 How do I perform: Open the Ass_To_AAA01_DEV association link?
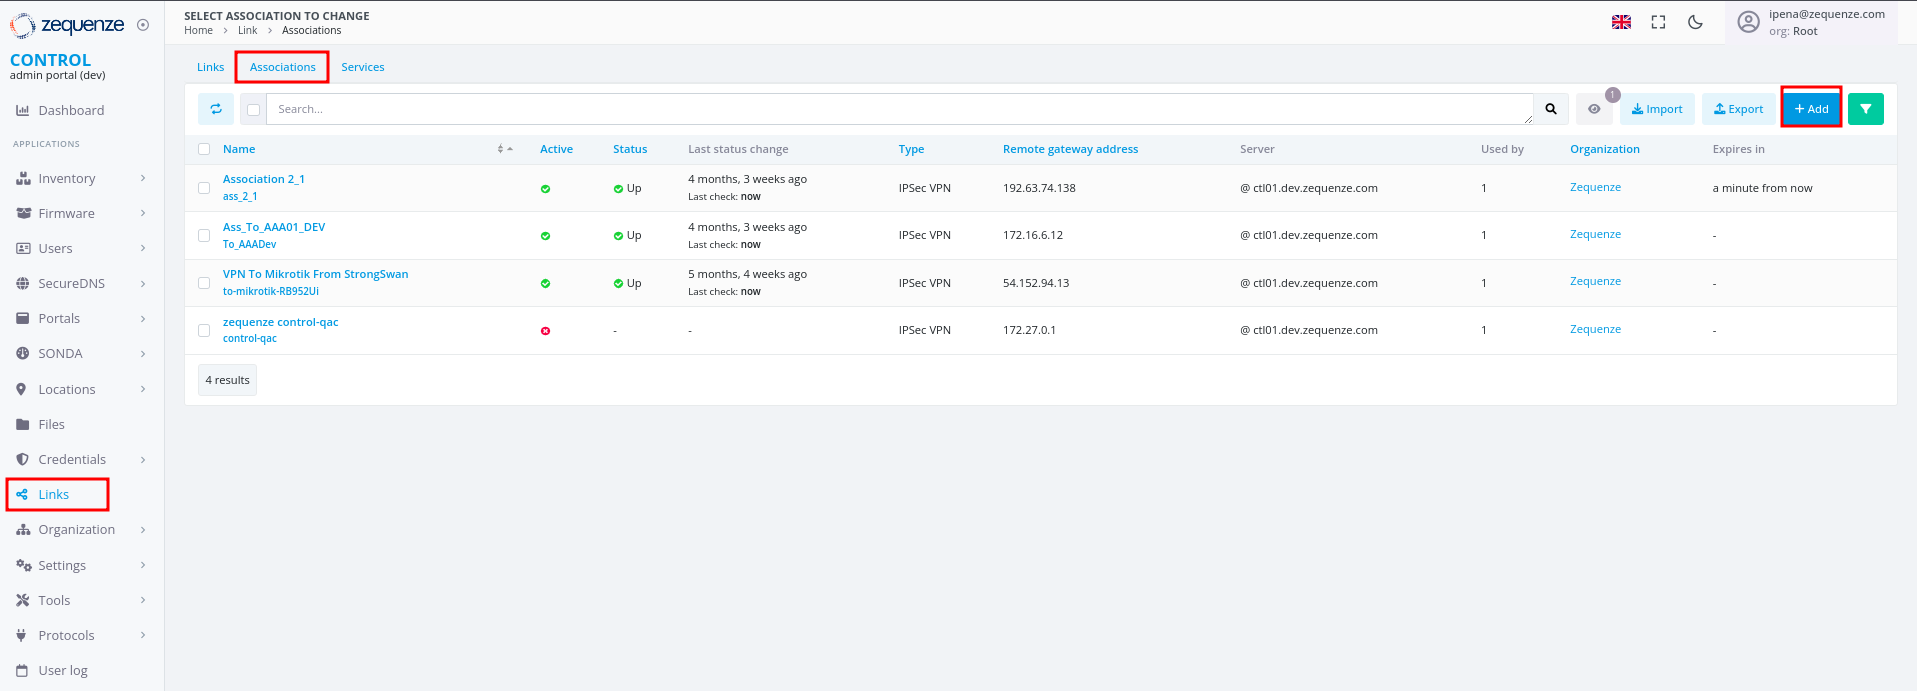coord(274,227)
